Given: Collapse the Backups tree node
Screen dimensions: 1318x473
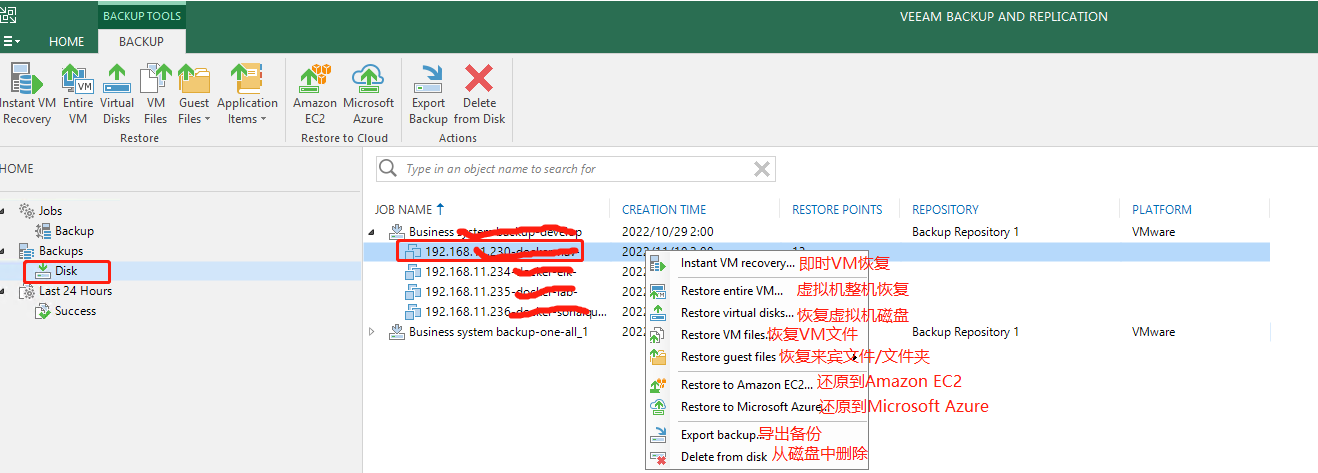Looking at the screenshot, I should pyautogui.click(x=2, y=251).
